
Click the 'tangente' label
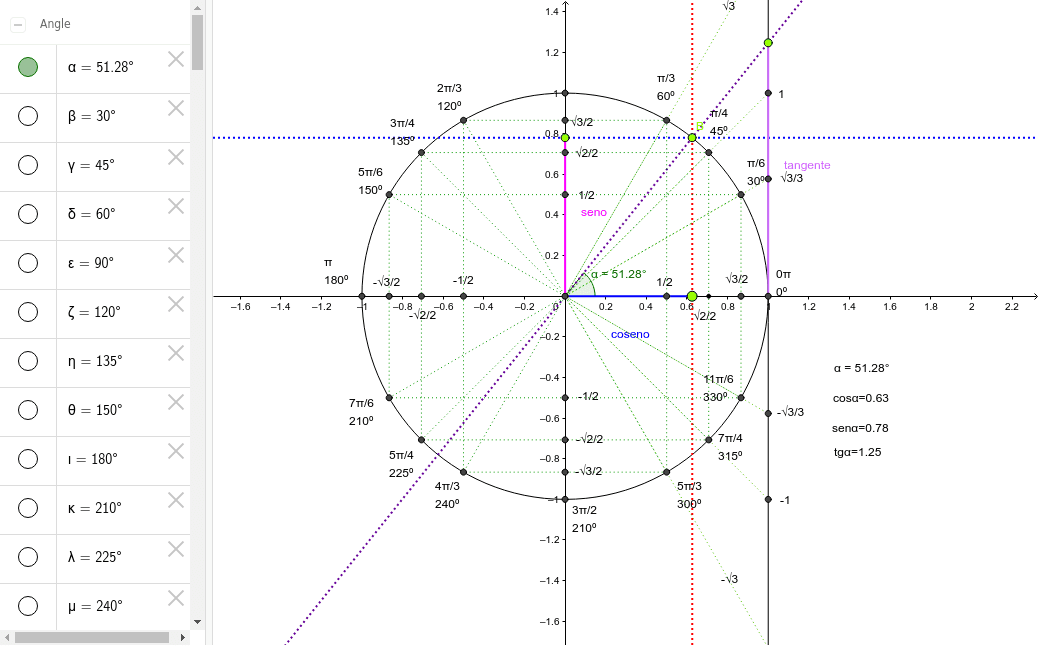tap(807, 165)
